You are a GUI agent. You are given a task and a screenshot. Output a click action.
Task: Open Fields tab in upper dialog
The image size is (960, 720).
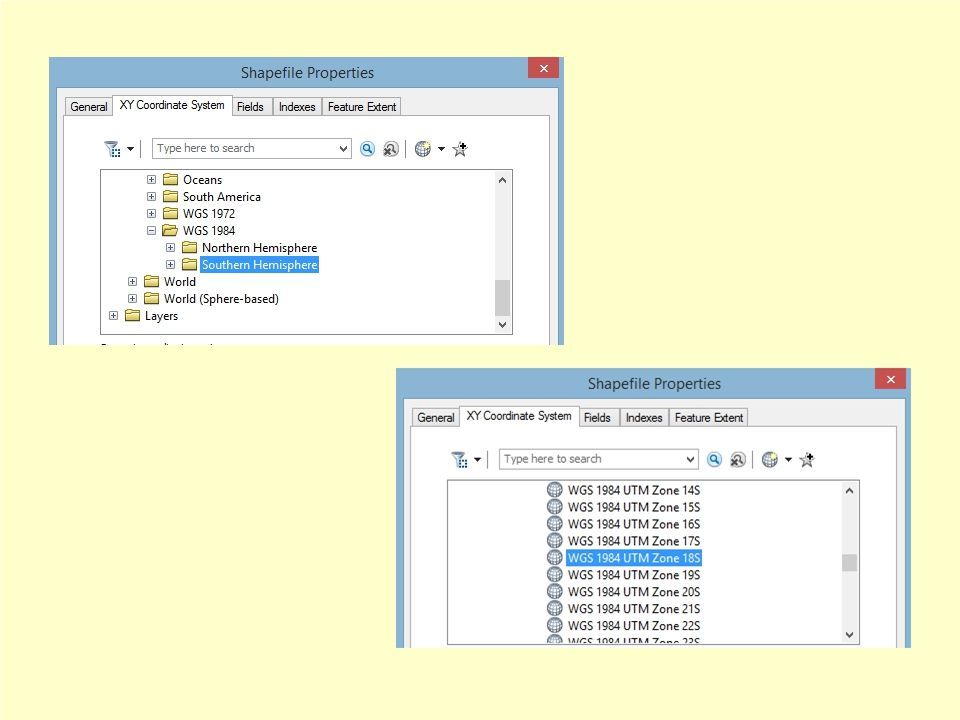(x=250, y=107)
